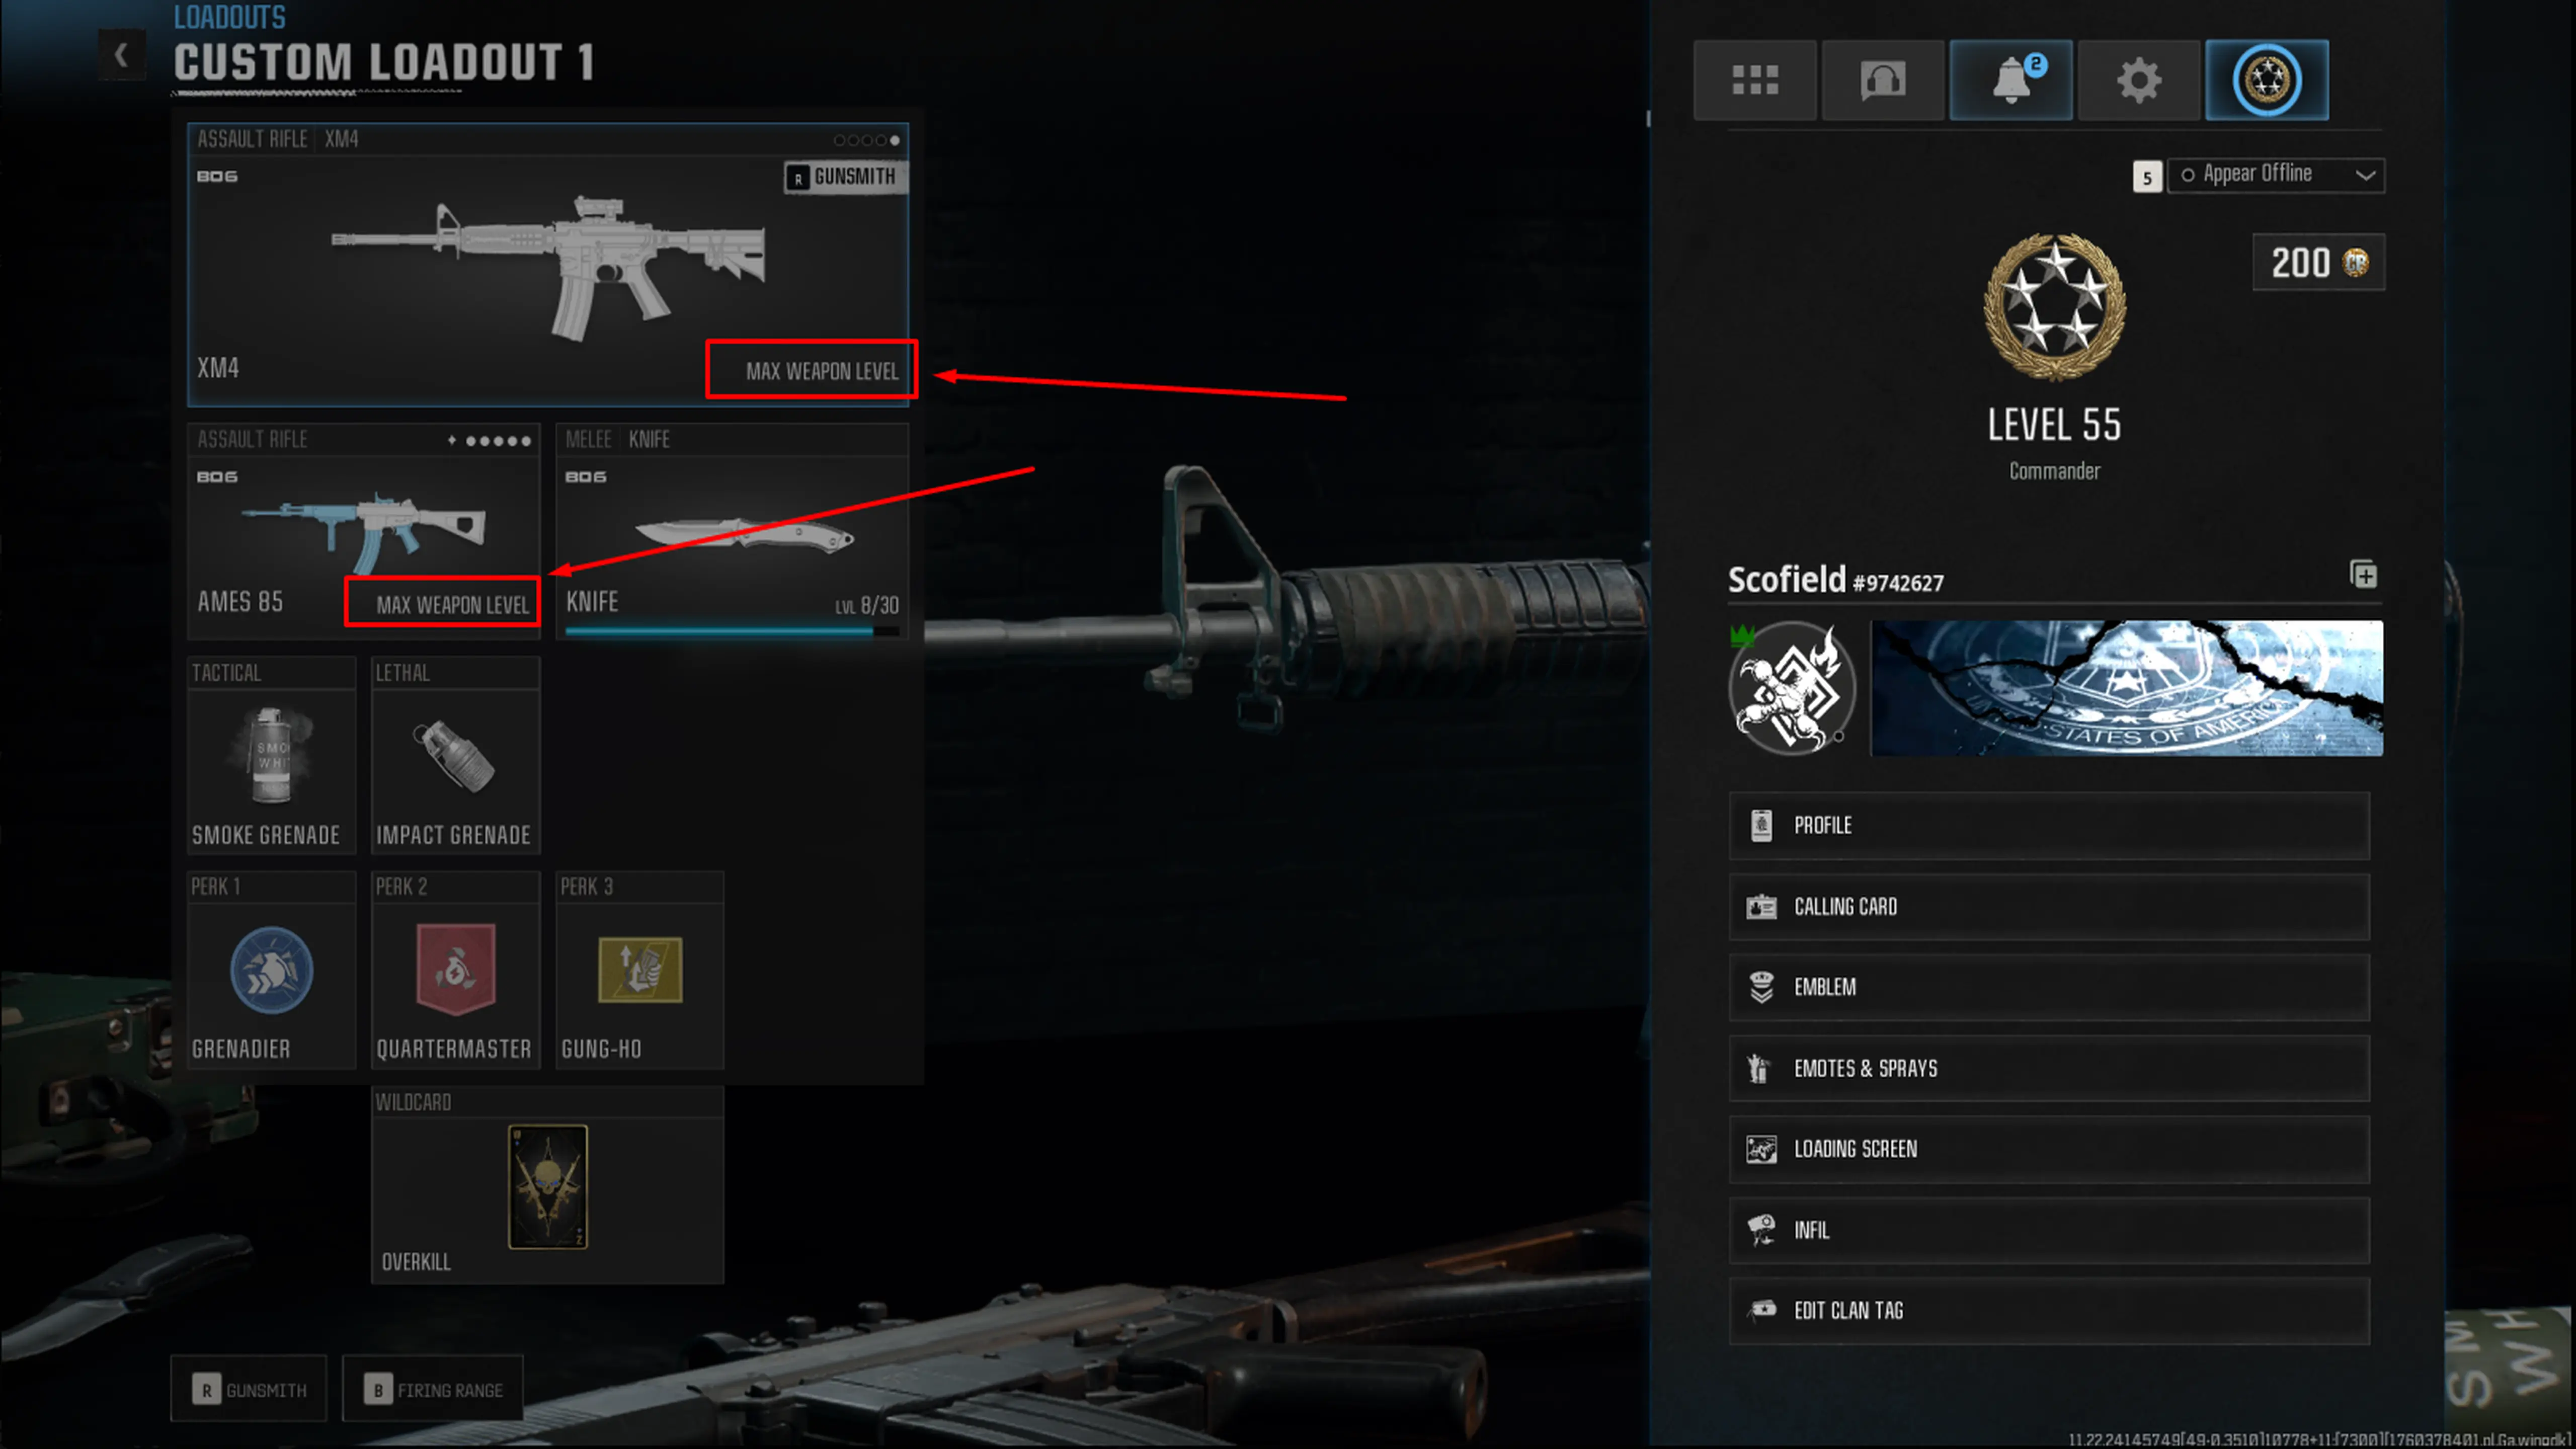The image size is (2576, 1449).
Task: Open the grid menu icon
Action: (1754, 80)
